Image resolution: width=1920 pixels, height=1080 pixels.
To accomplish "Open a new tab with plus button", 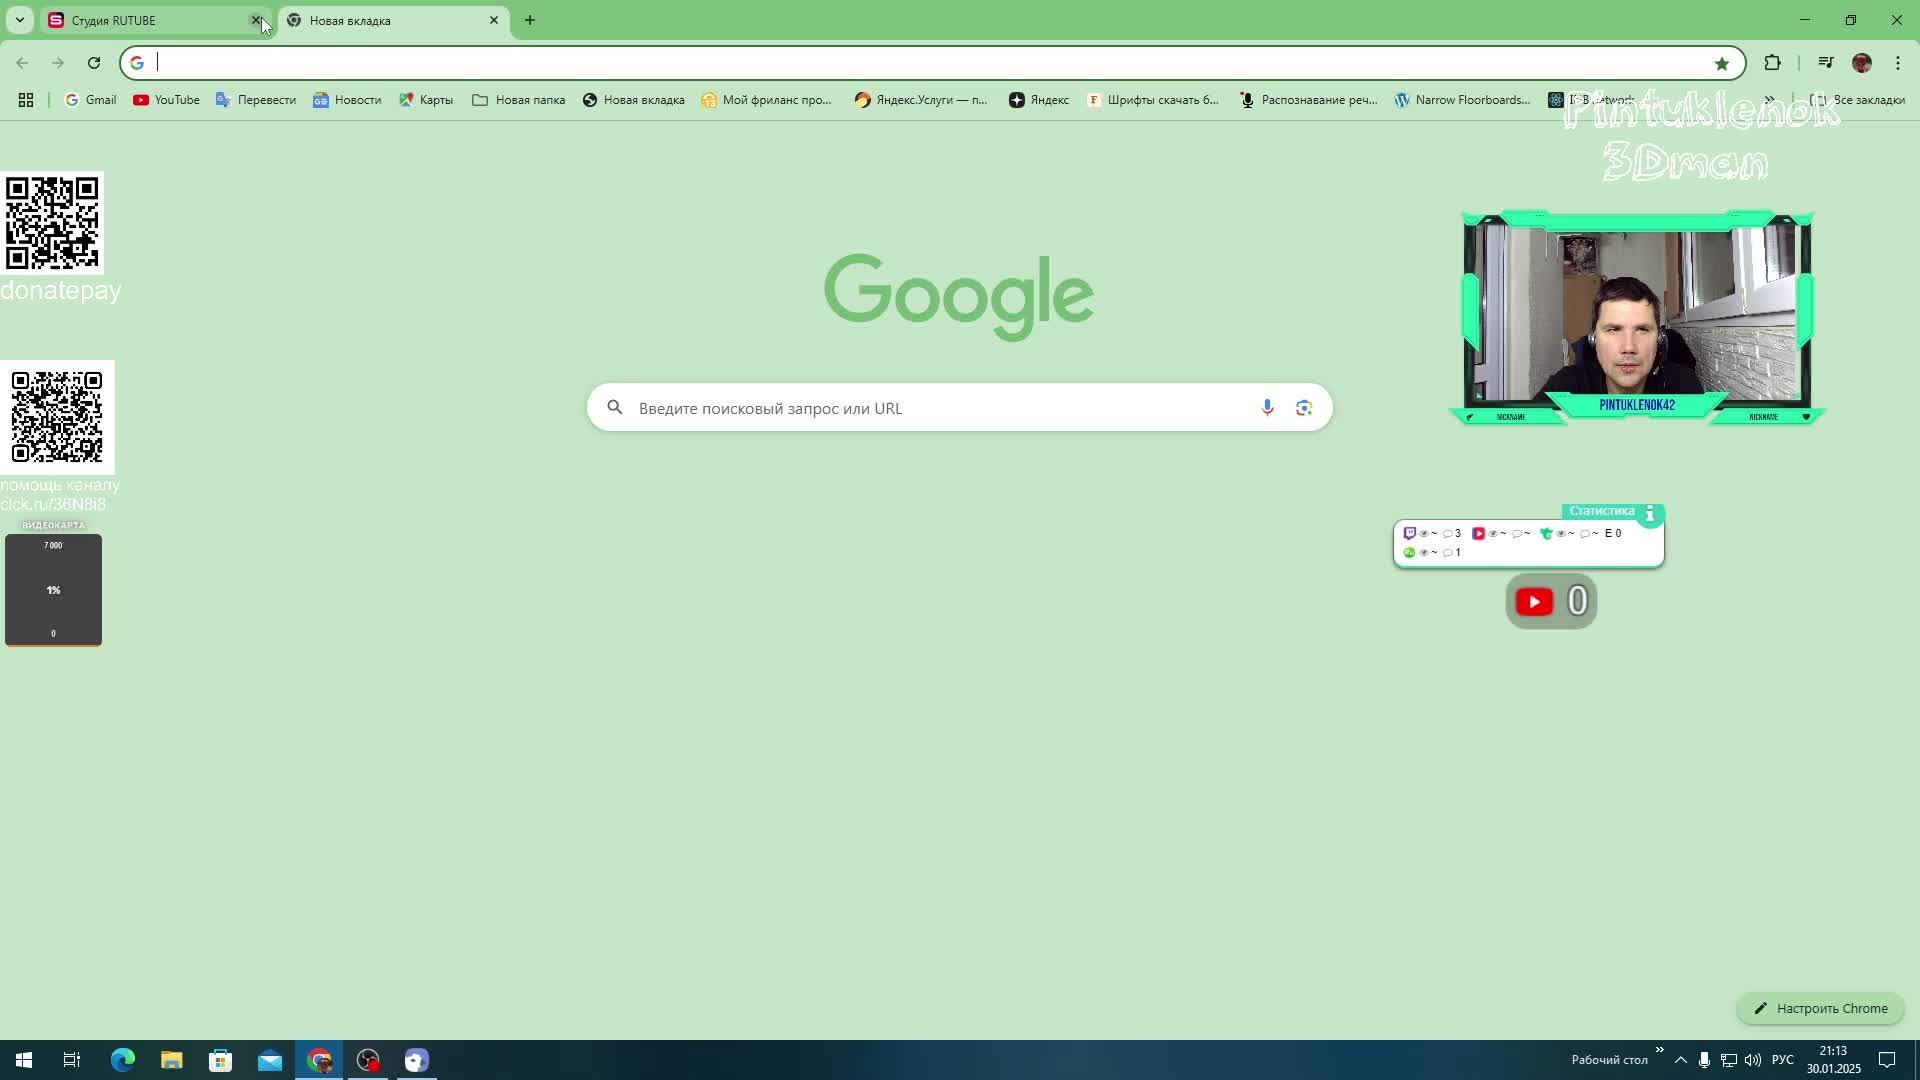I will pos(530,20).
